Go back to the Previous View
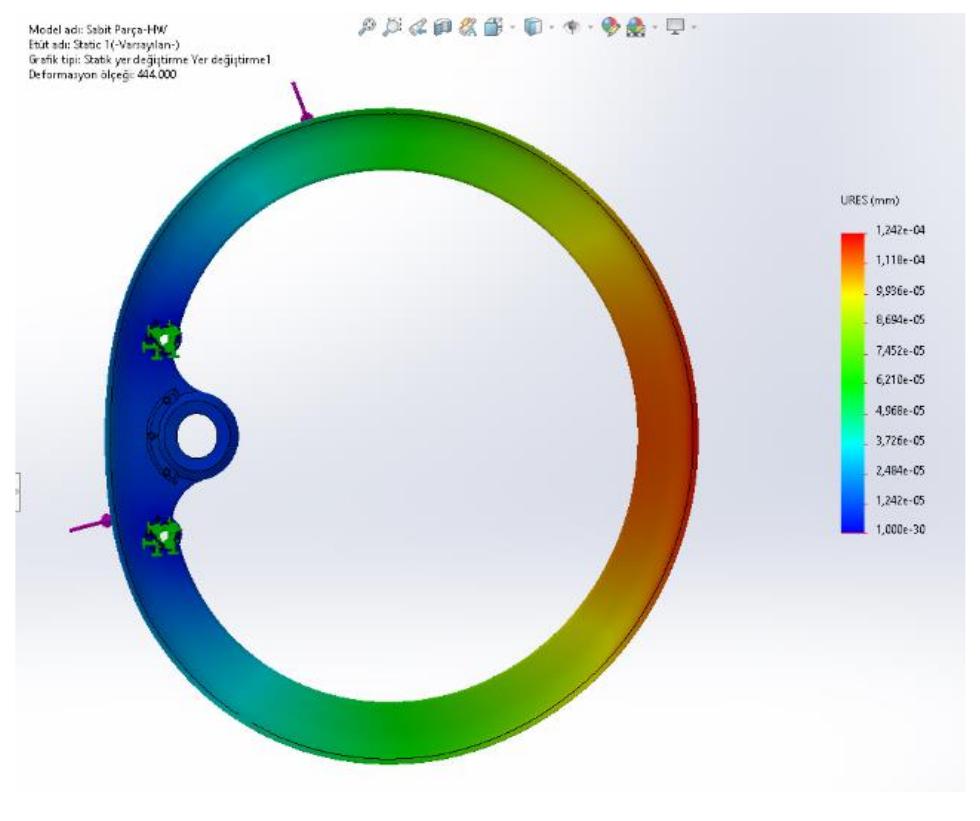 point(418,27)
